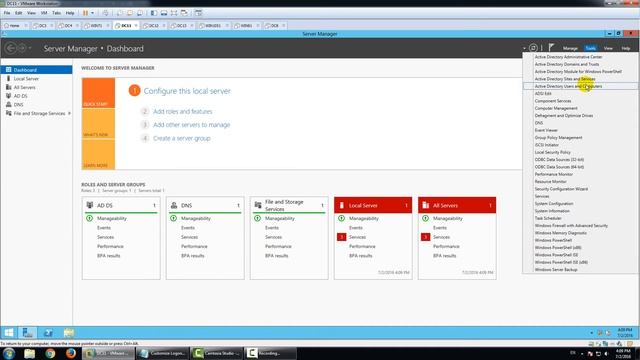This screenshot has width=640, height=360.
Task: Open the VMware VM menu
Action: tap(44, 13)
